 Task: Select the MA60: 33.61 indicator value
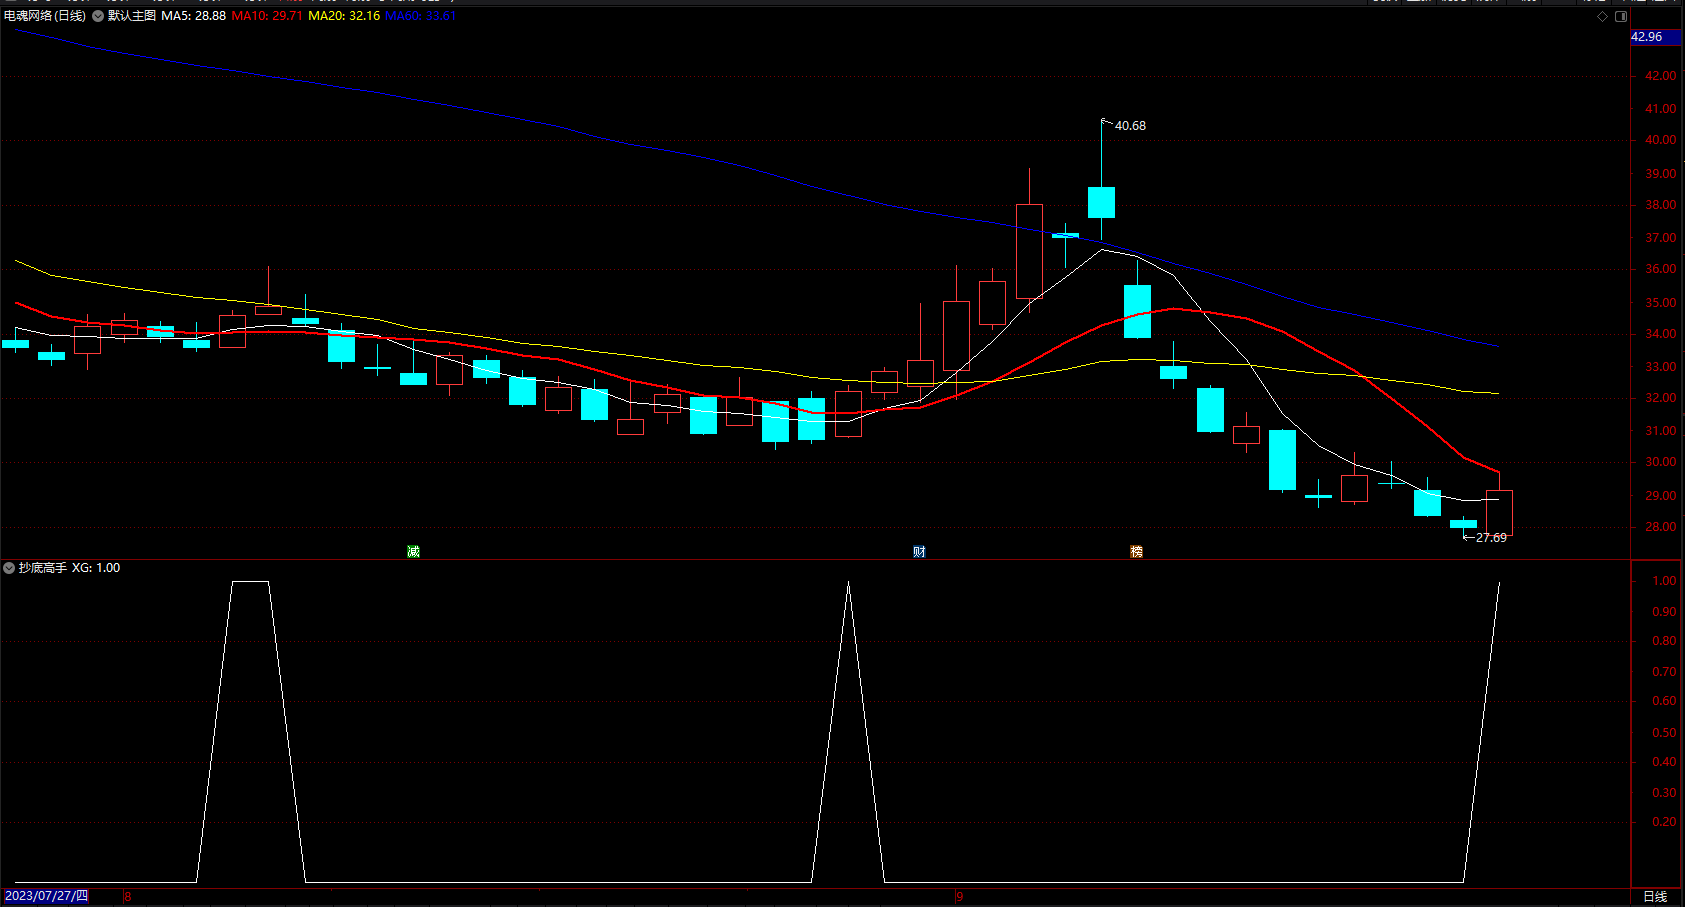(x=421, y=16)
